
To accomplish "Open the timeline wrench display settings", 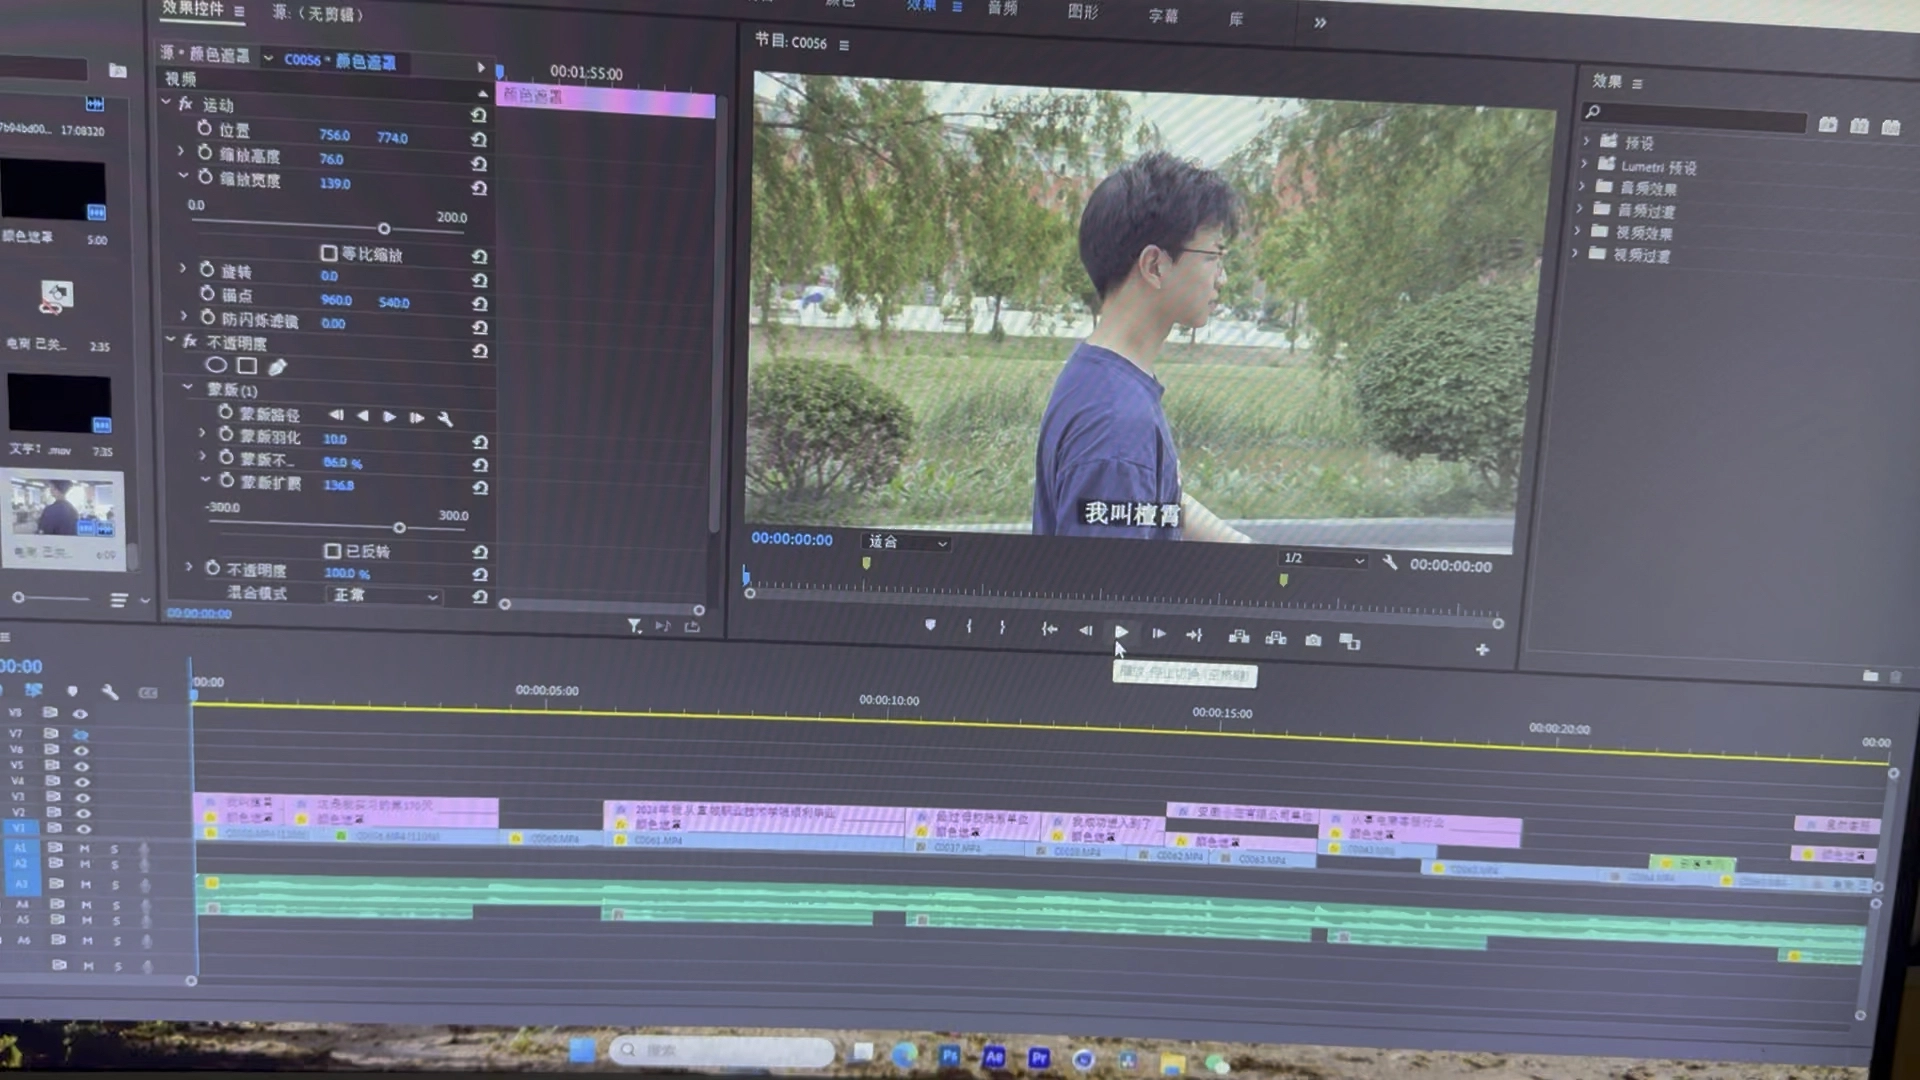I will (110, 691).
